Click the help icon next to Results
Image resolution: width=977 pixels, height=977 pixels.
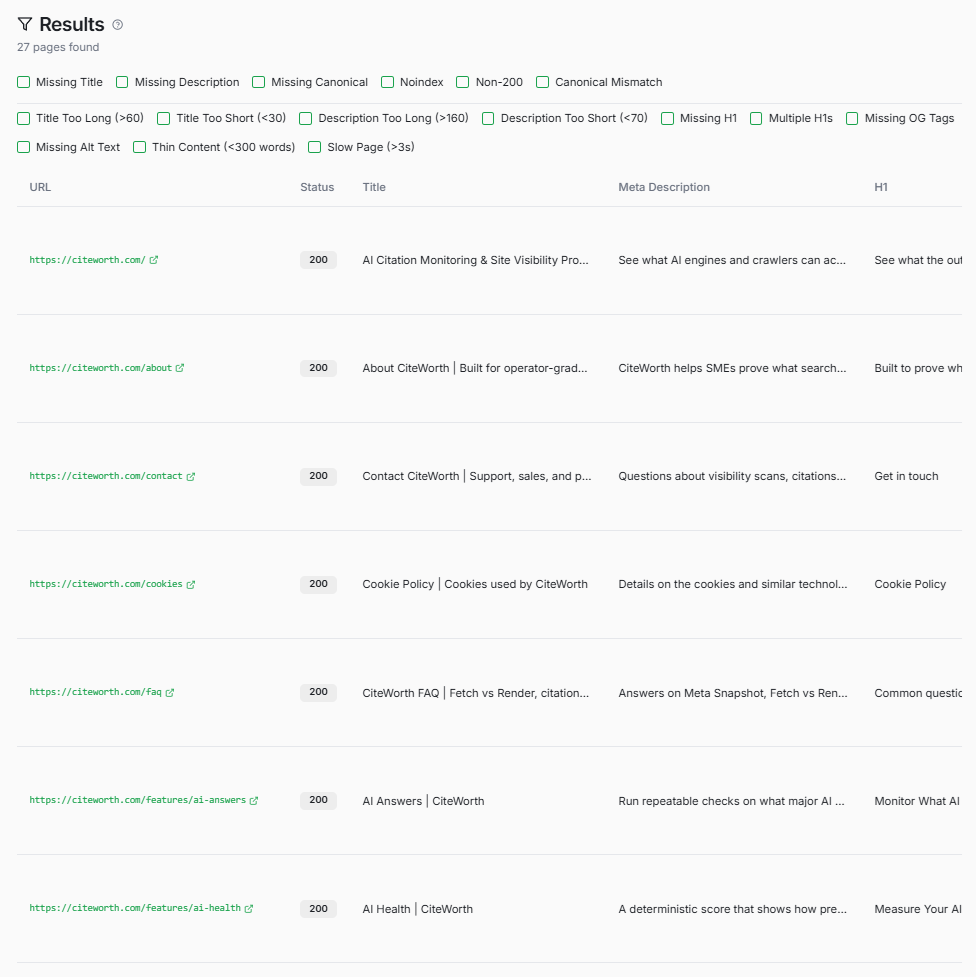(118, 25)
